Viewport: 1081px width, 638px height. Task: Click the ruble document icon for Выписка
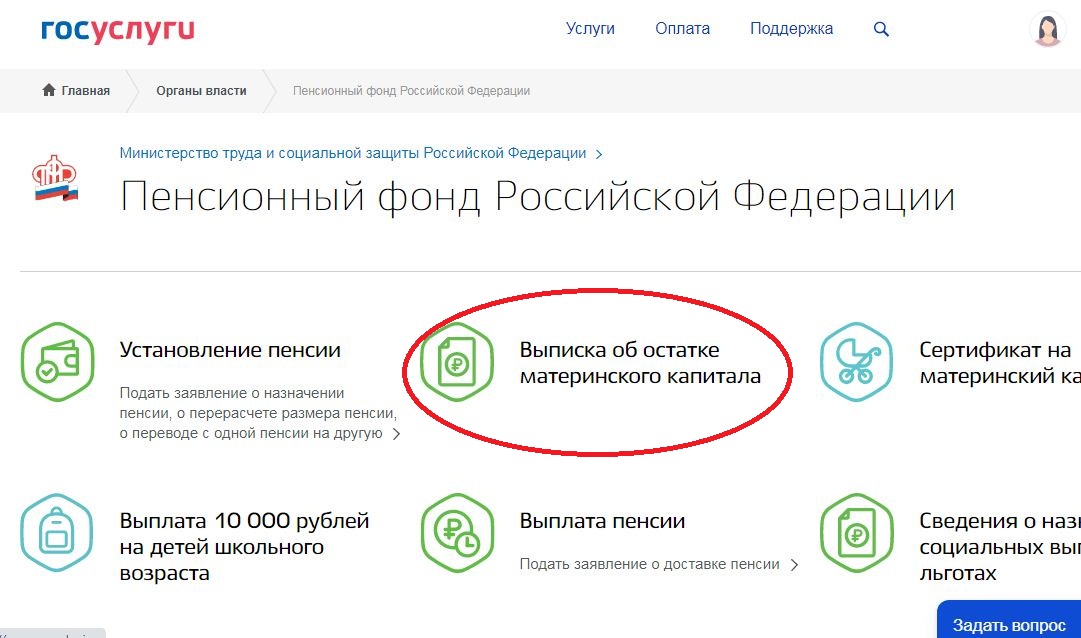457,362
